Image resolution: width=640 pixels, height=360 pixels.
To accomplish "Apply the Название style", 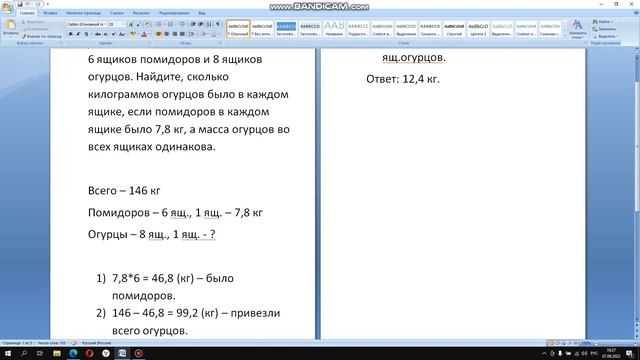I will pos(334,29).
